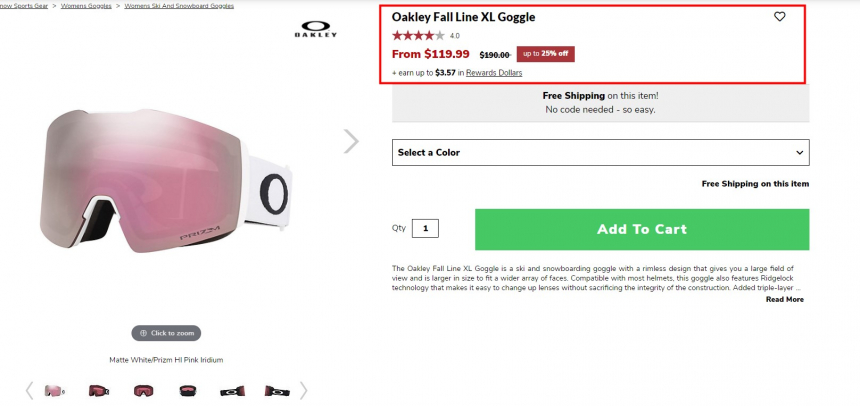Open Womens Ski And Snowboard Goggles breadcrumb
The height and width of the screenshot is (406, 860).
[x=179, y=5]
